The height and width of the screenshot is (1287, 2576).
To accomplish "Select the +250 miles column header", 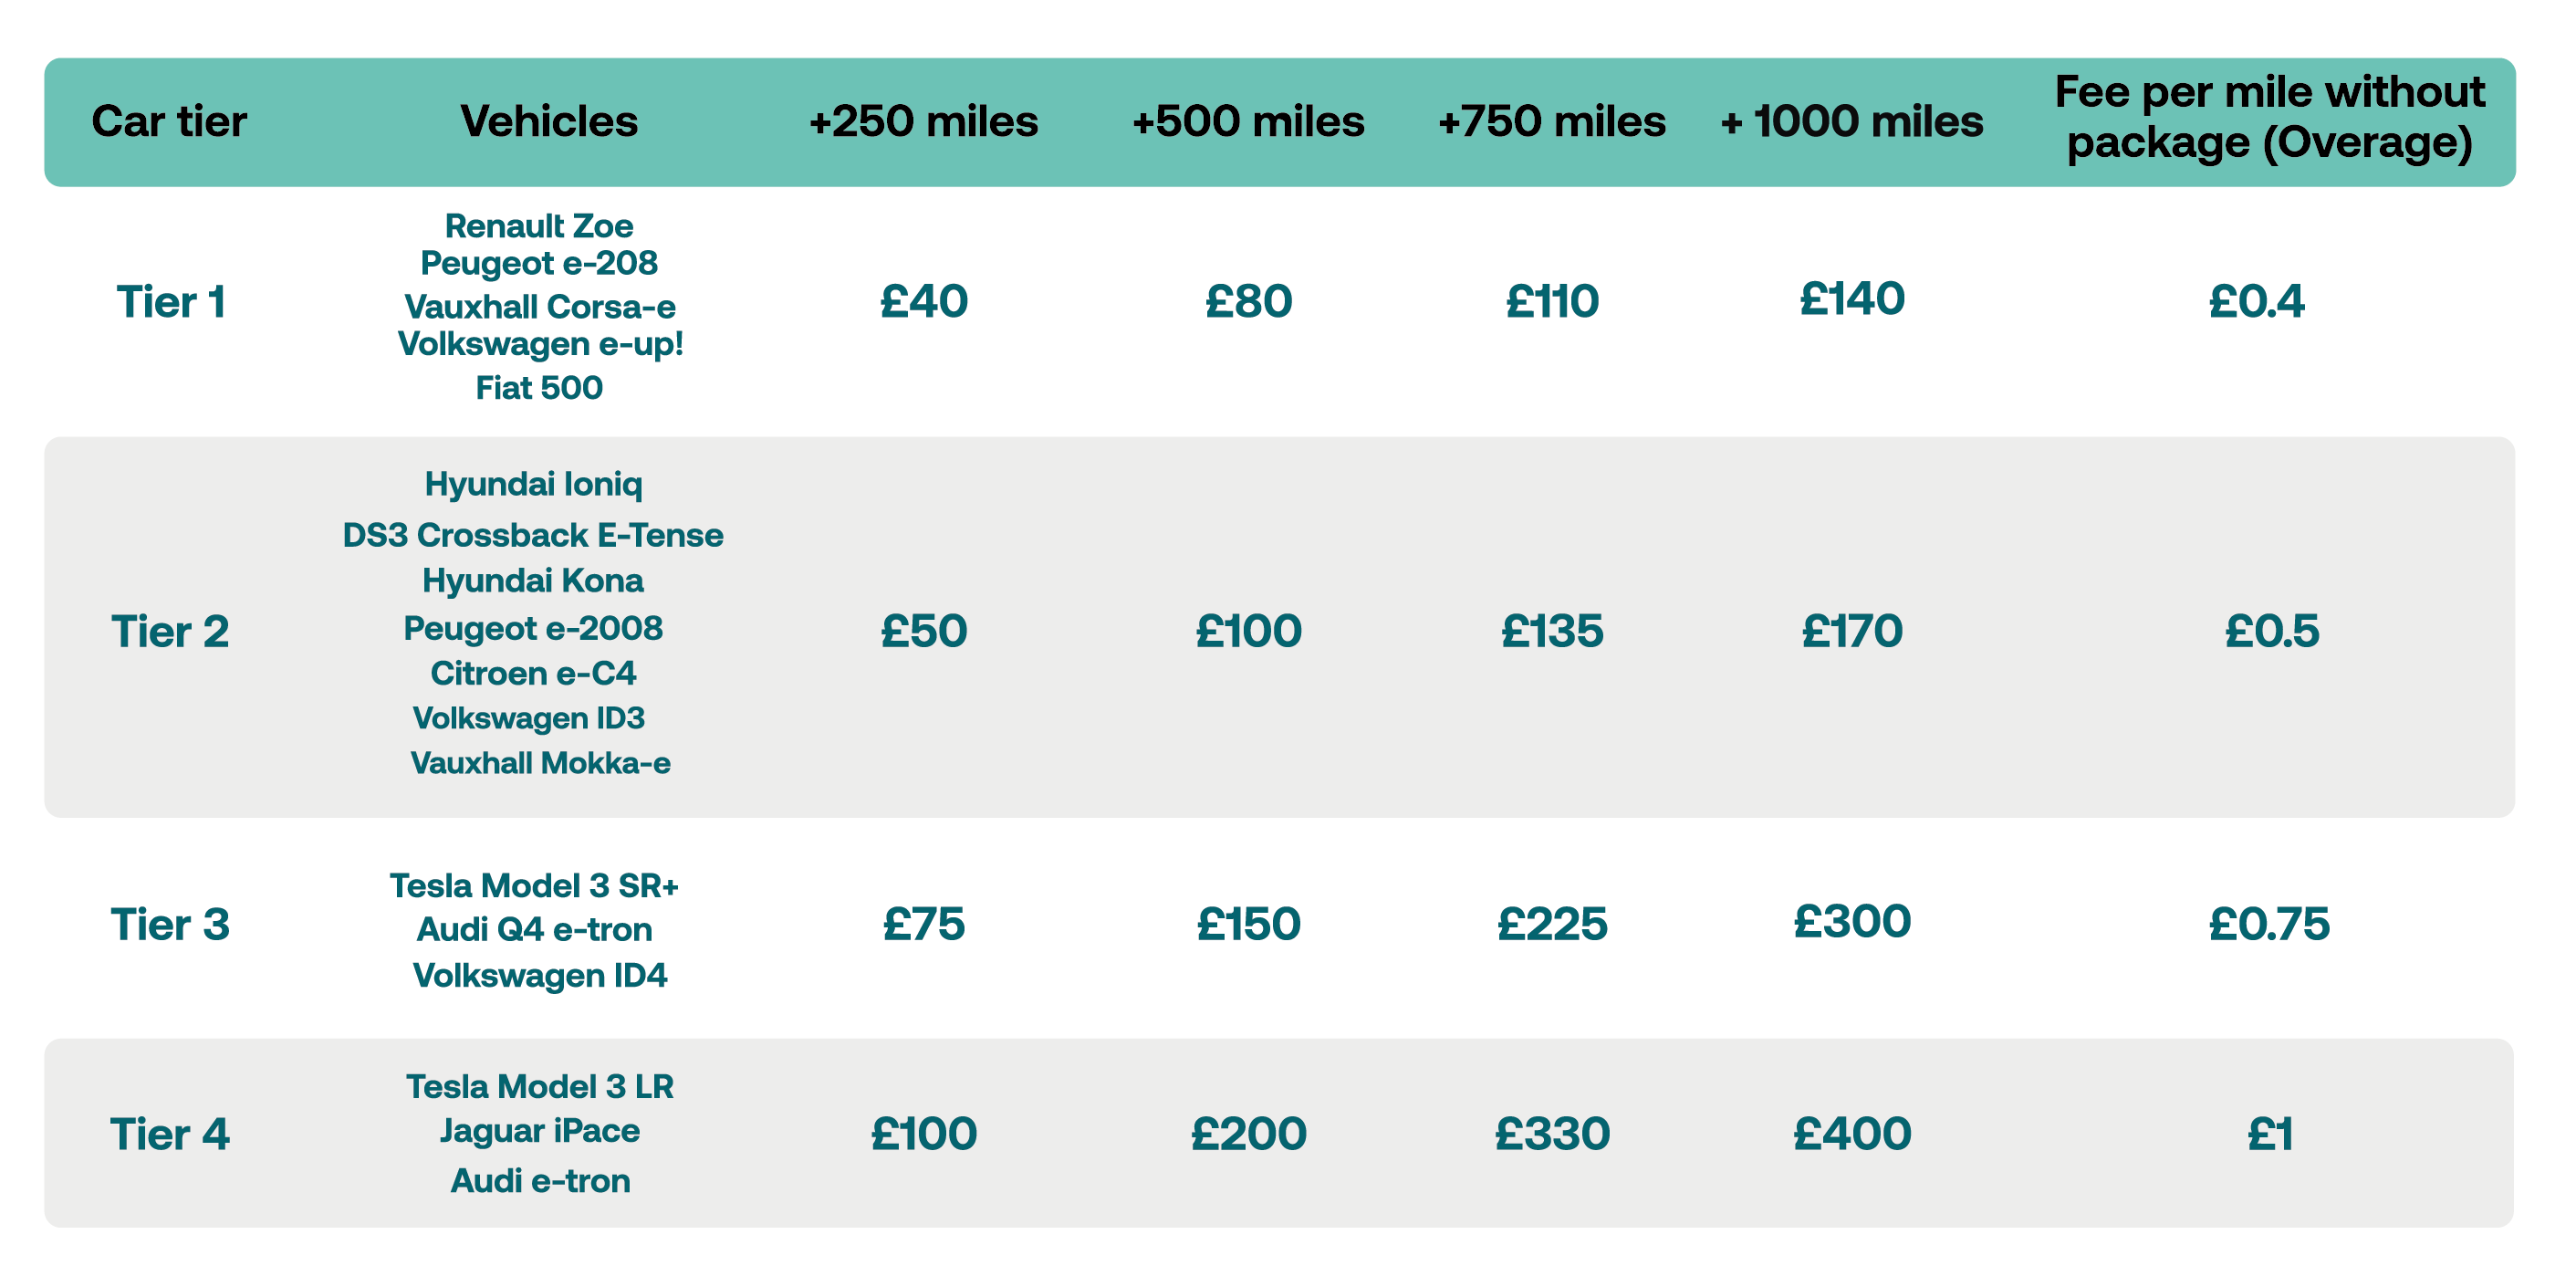I will point(923,122).
